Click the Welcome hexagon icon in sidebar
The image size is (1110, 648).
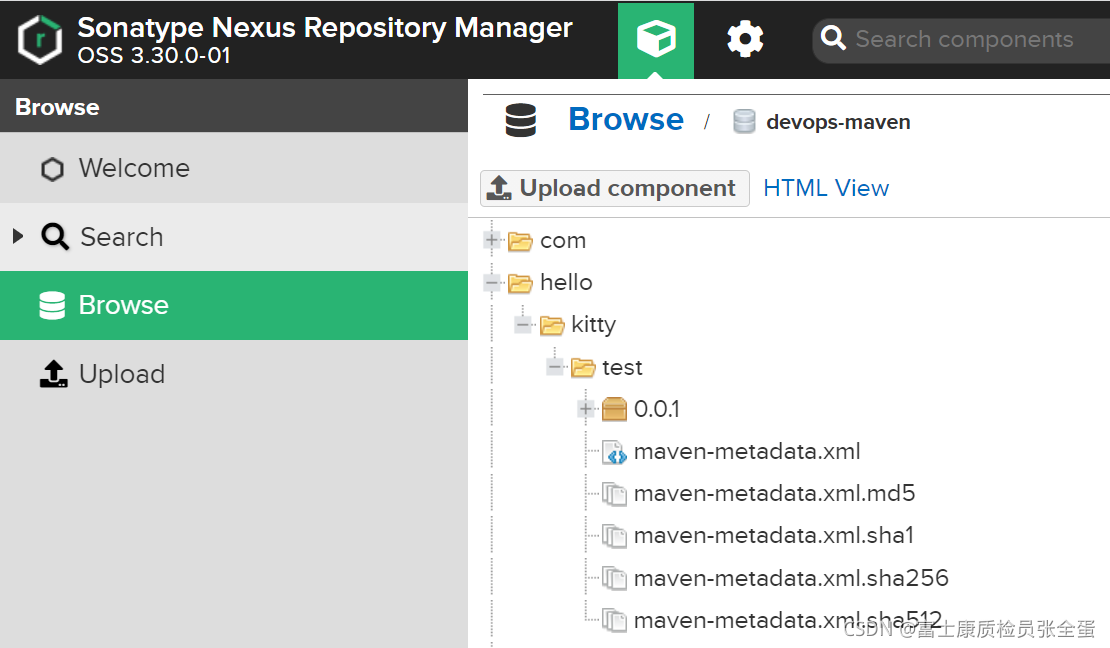pos(52,169)
